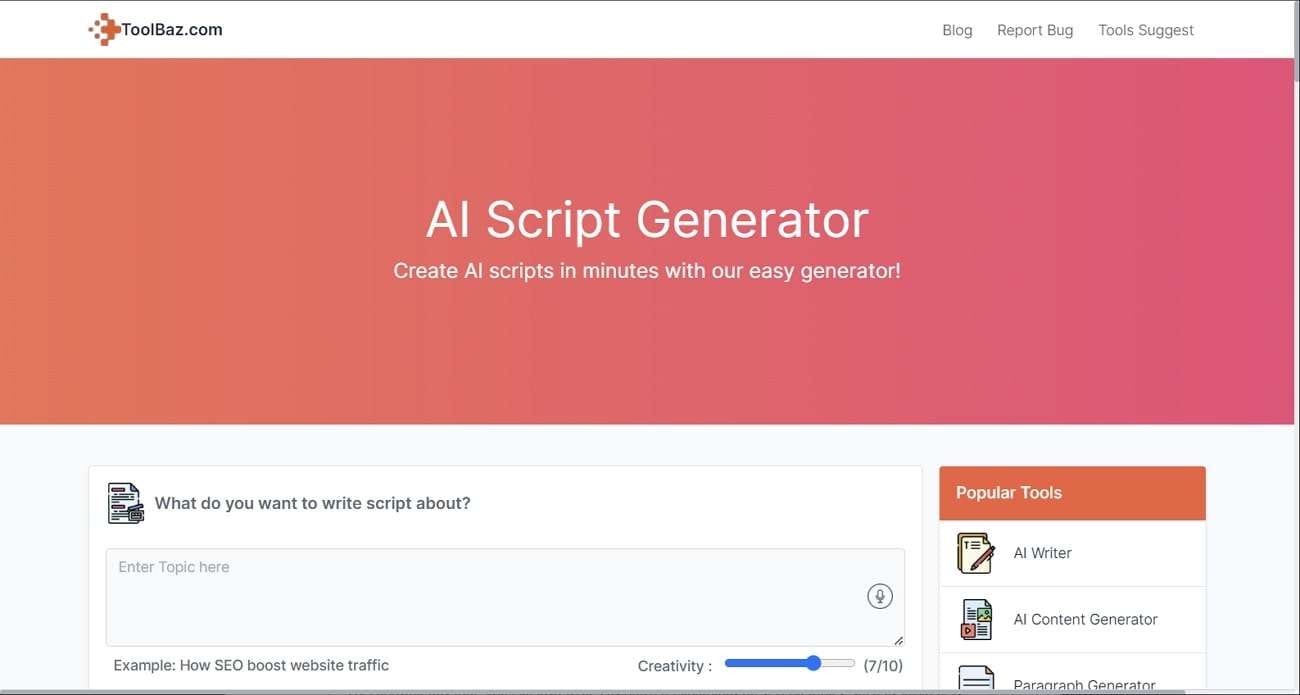
Task: Click the AI Writer notepad icon
Action: point(975,553)
